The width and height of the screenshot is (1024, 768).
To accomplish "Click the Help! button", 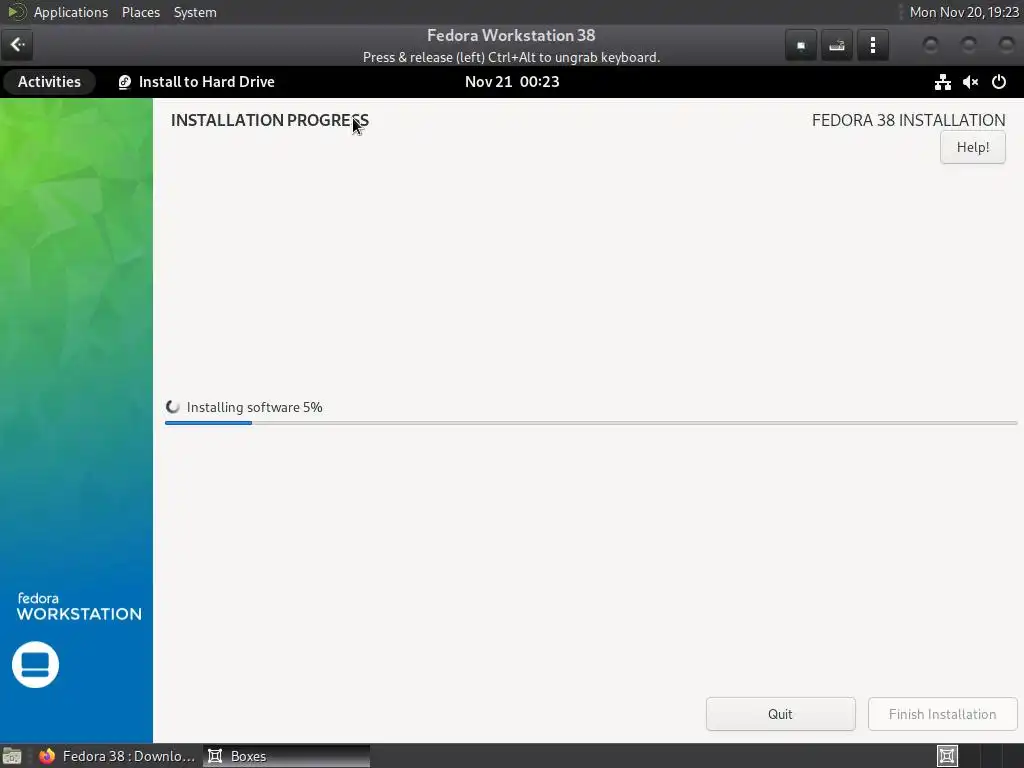I will (x=972, y=148).
